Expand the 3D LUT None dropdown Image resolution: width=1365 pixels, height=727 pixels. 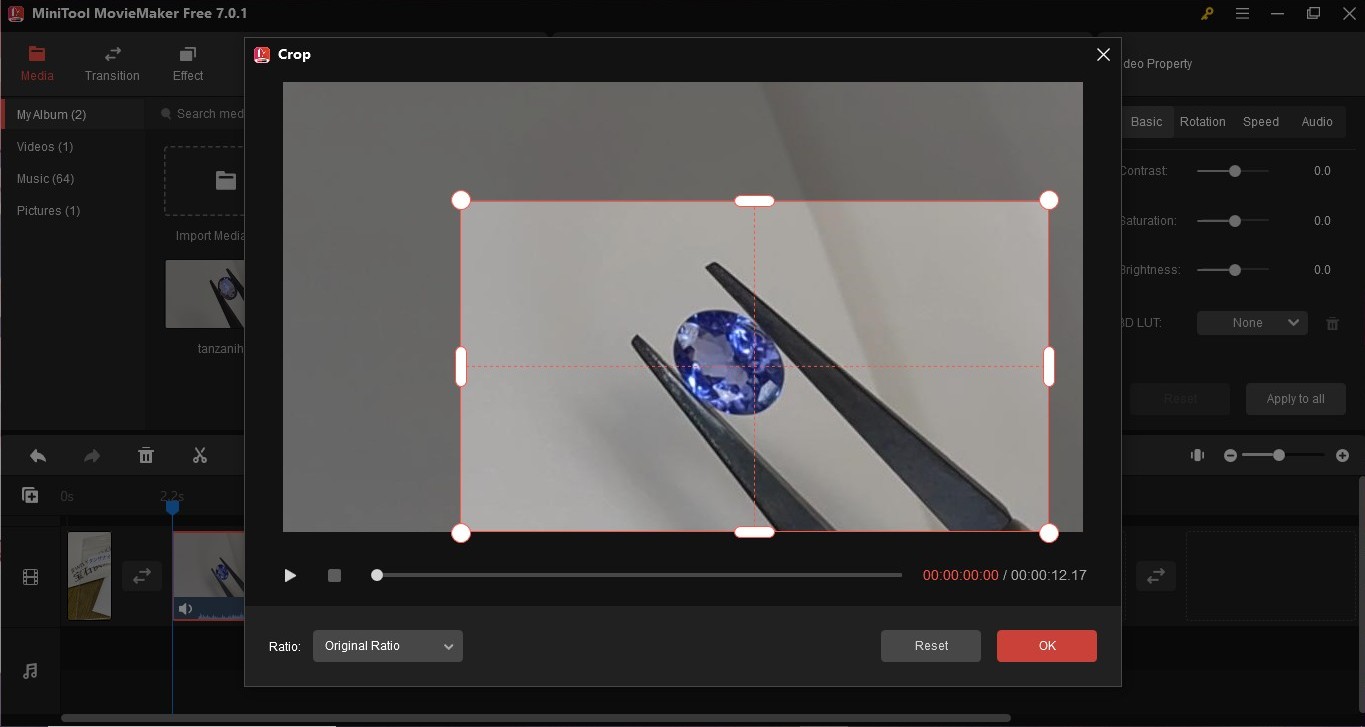click(x=1252, y=323)
